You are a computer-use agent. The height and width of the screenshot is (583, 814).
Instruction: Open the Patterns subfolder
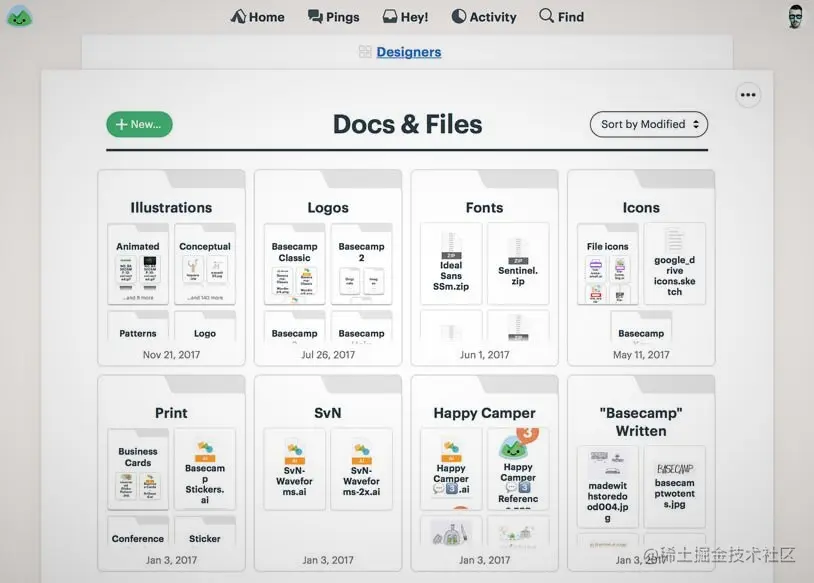coord(138,327)
